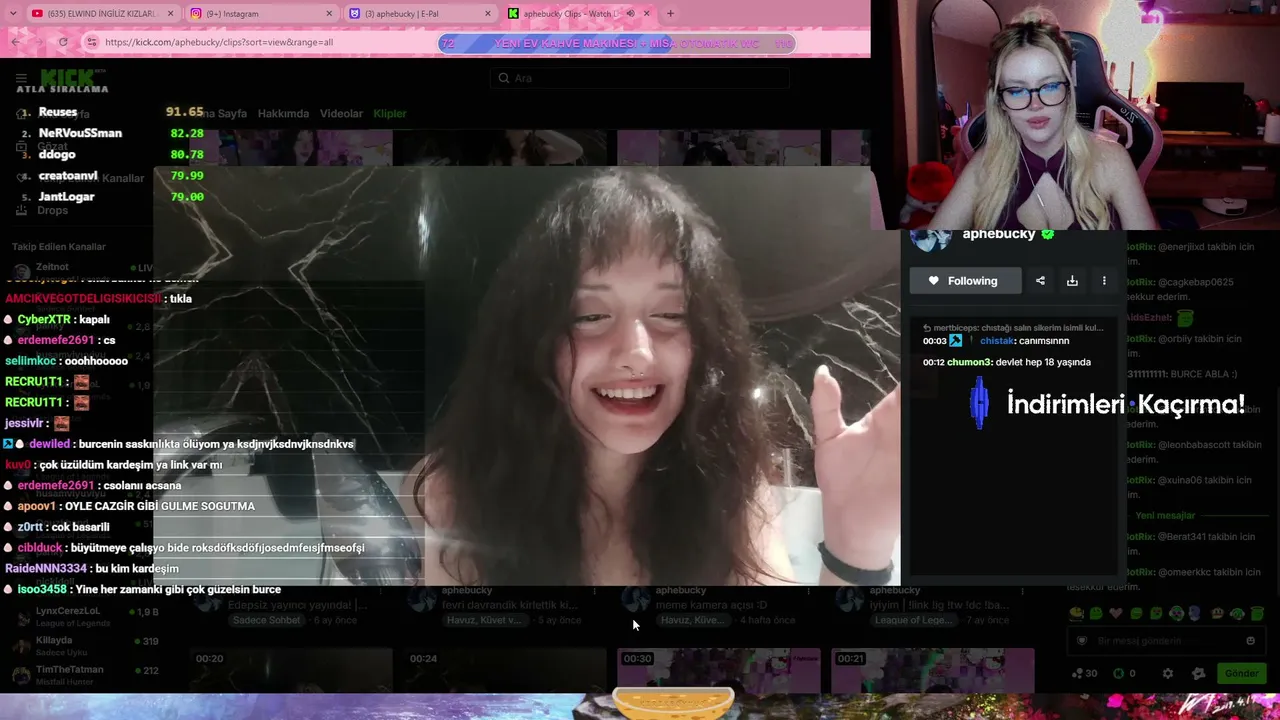Open the Hakkımda channel tab

coord(283,114)
